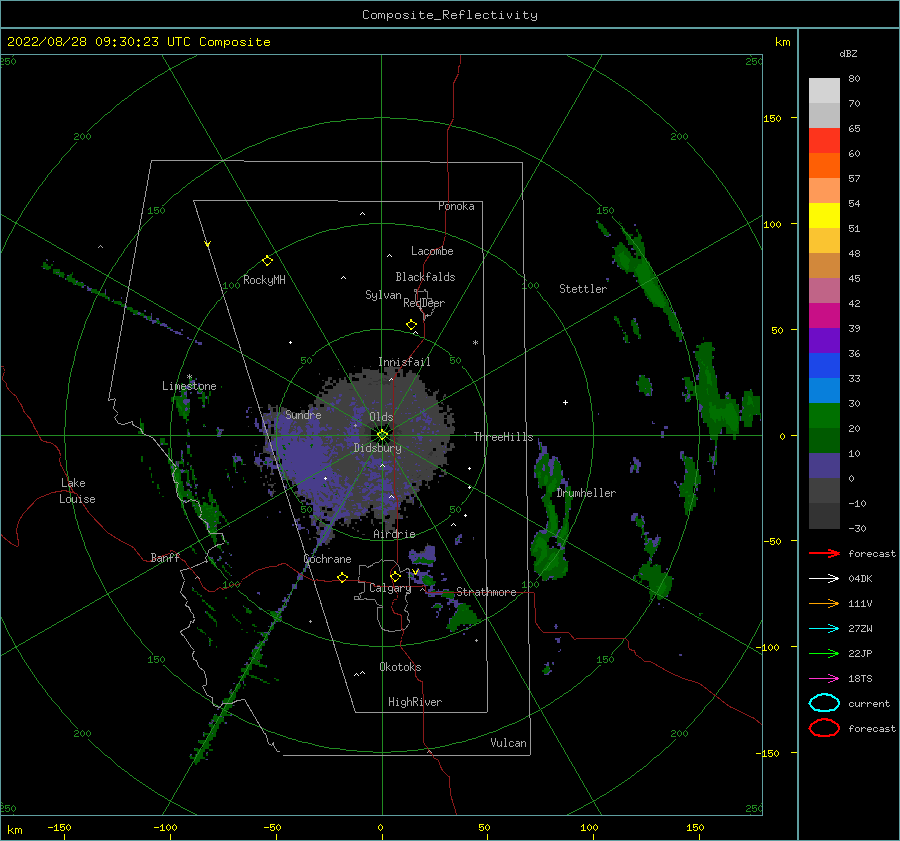This screenshot has height=841, width=900.
Task: Click the white 04DK arrow icon
Action: [824, 578]
